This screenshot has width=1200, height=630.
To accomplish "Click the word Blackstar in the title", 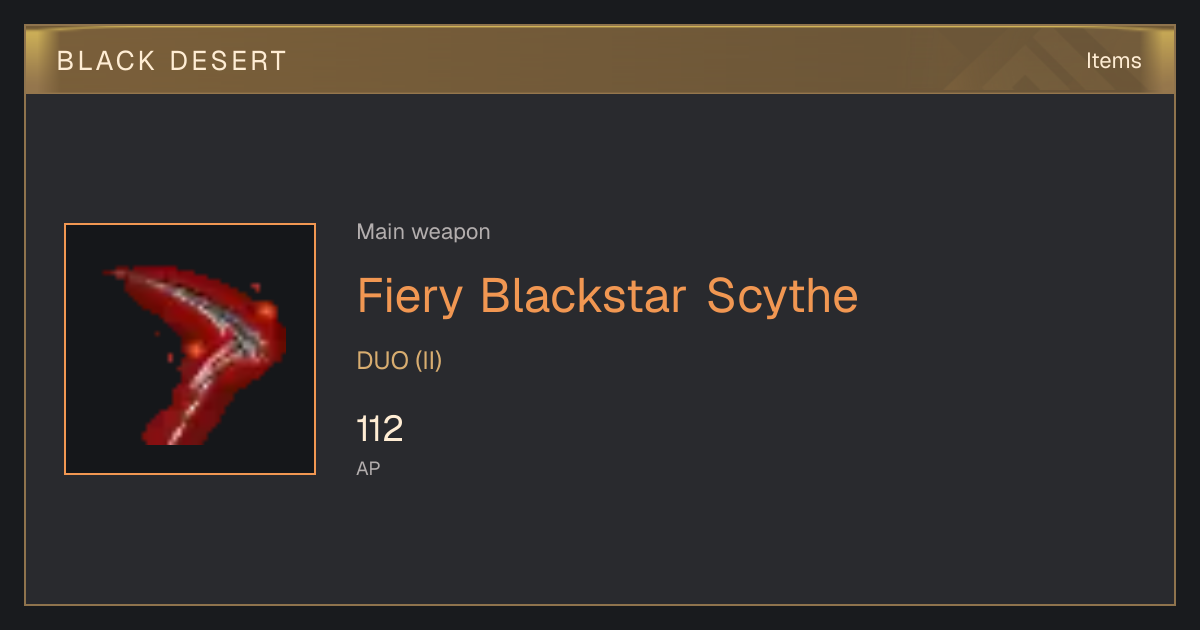I will click(x=584, y=296).
